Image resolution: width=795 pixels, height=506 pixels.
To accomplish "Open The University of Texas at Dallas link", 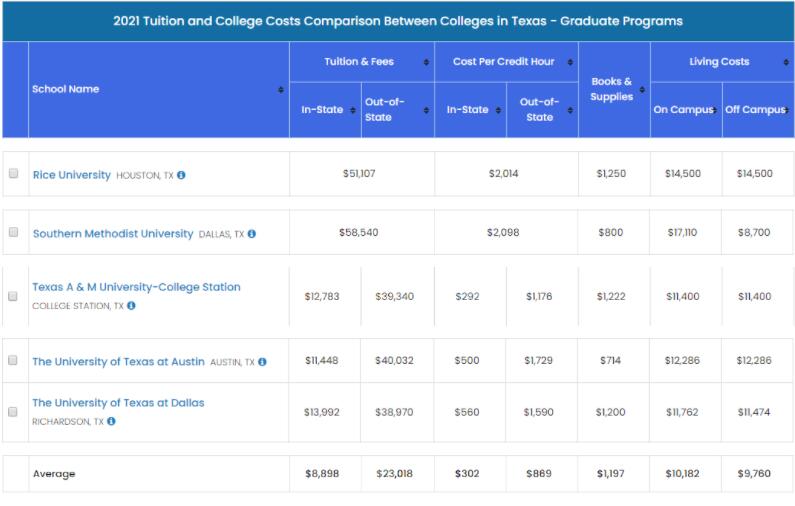I will coord(118,403).
